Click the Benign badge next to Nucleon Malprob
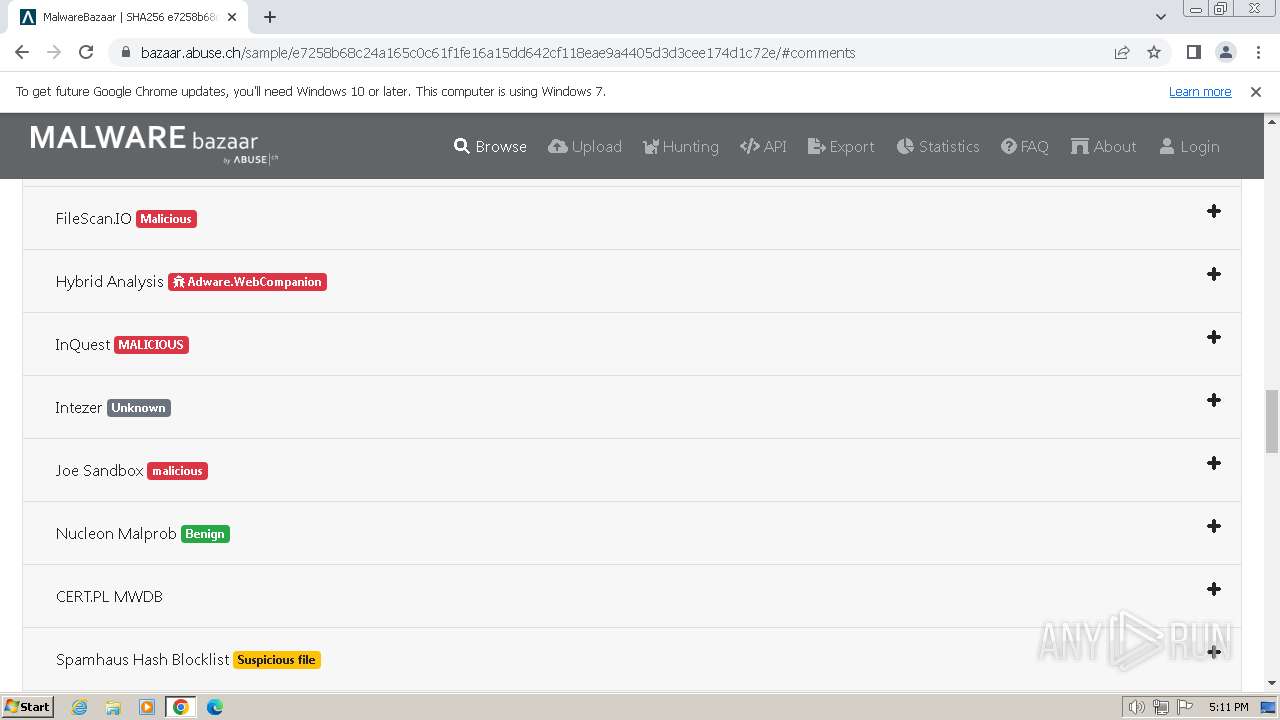 (x=205, y=534)
